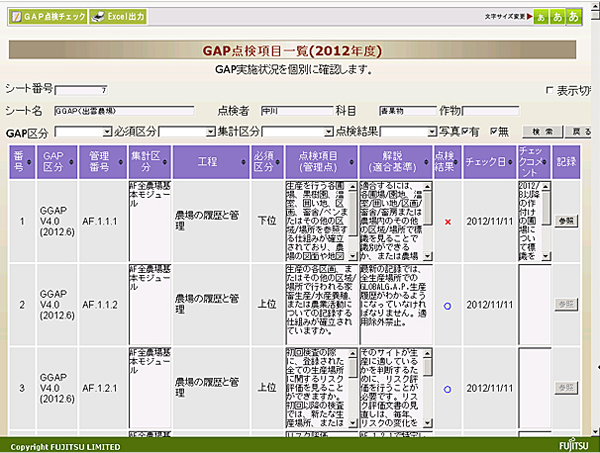Open the GAP区分 dropdown
Viewport: 600px width, 453px height.
pyautogui.click(x=83, y=132)
